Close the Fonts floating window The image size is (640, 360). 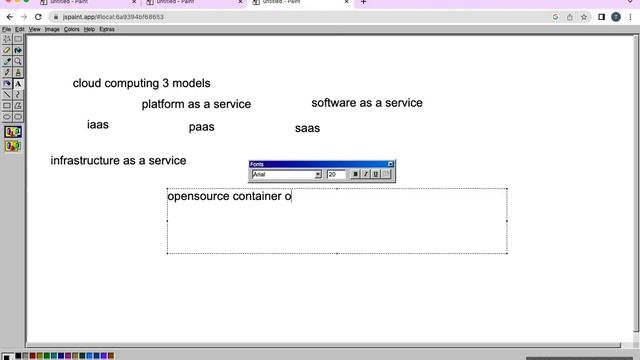(390, 164)
